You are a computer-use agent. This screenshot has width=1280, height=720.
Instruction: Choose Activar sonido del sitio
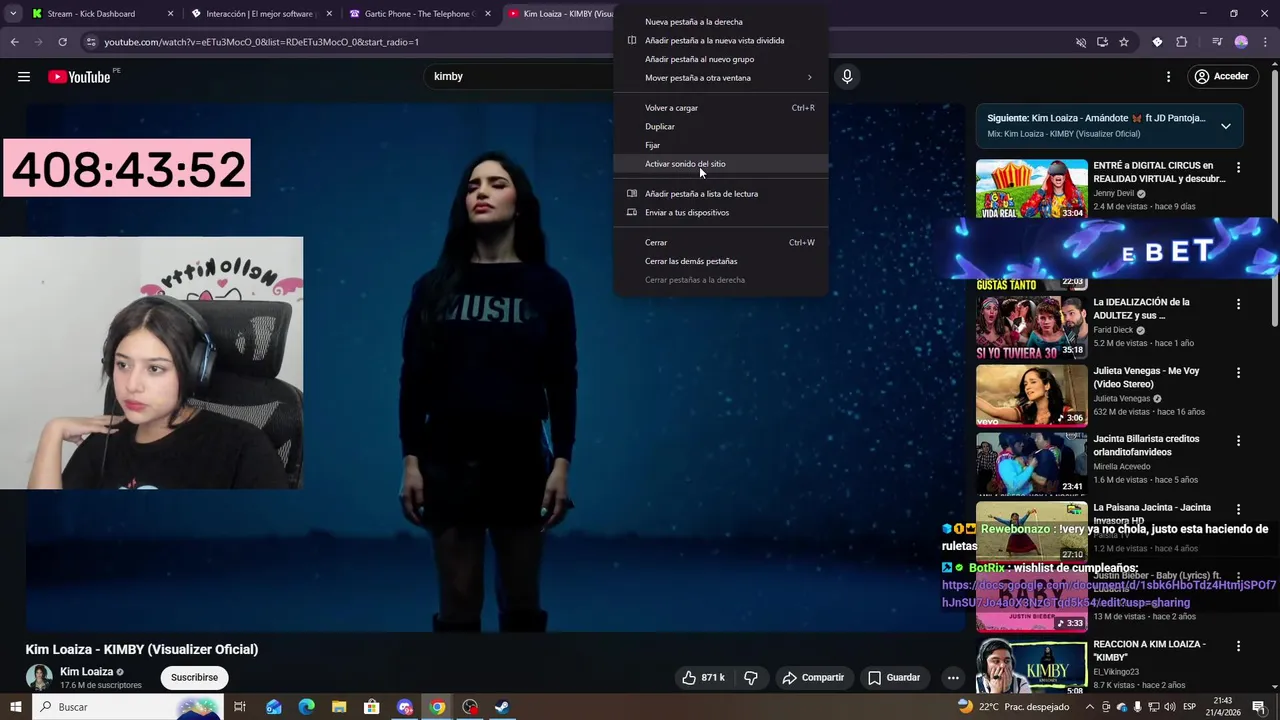(x=721, y=164)
